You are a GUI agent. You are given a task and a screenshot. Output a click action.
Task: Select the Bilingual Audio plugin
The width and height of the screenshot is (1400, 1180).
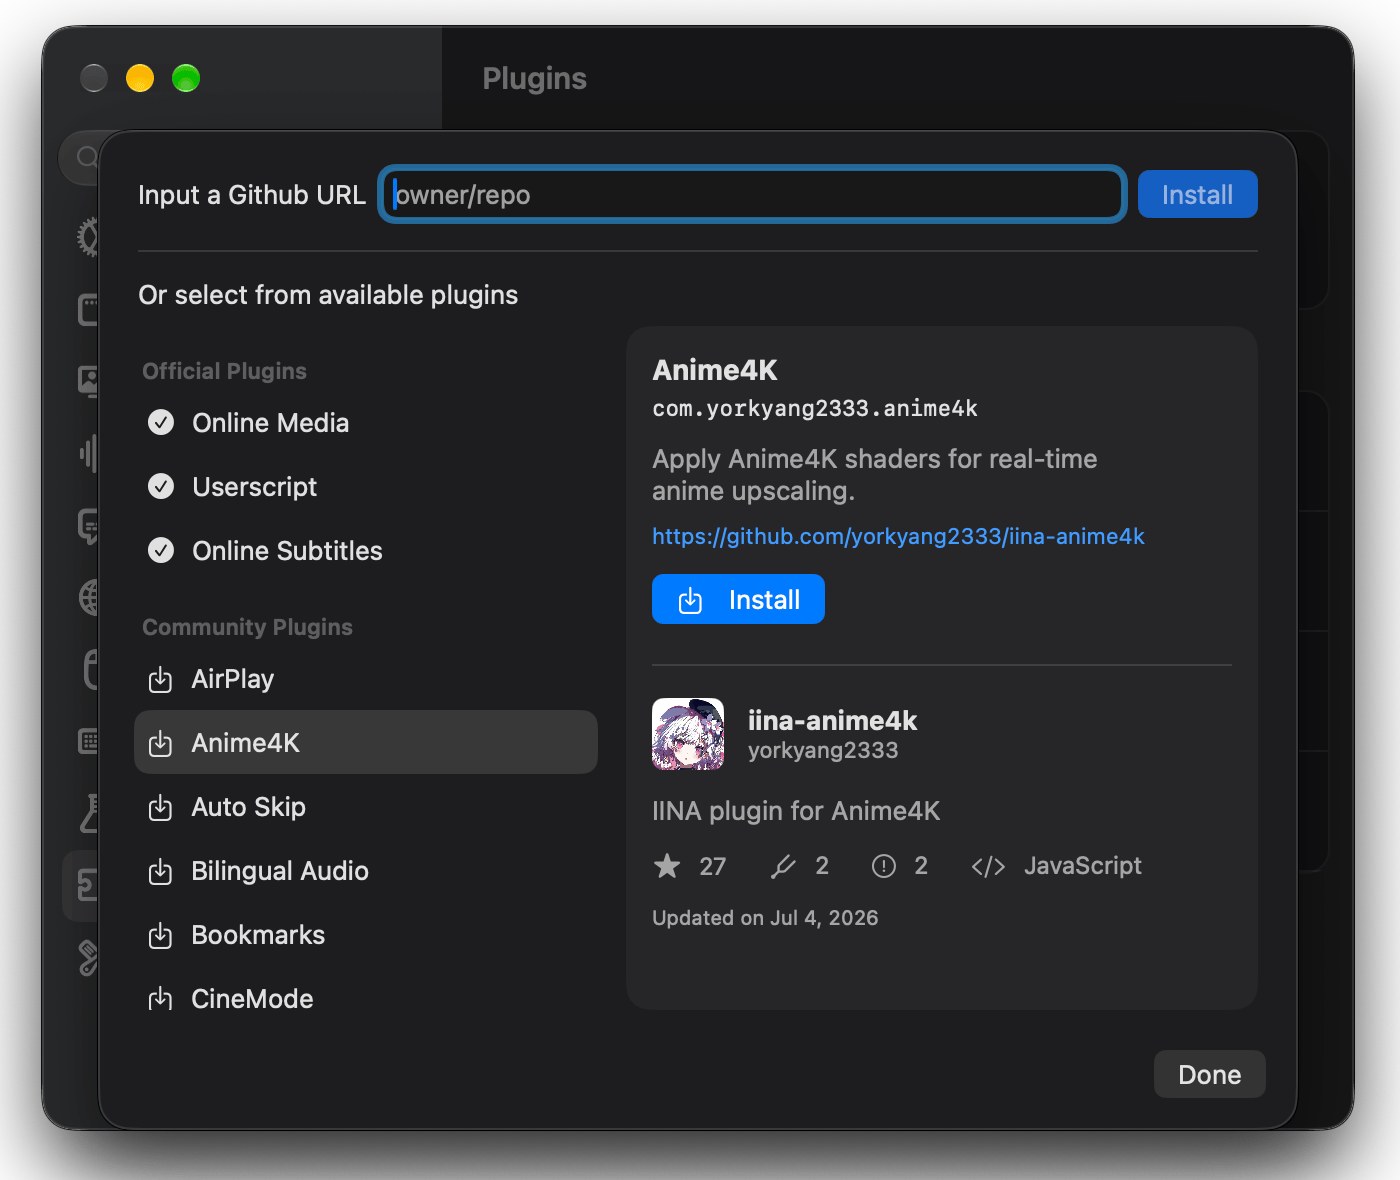tap(366, 871)
